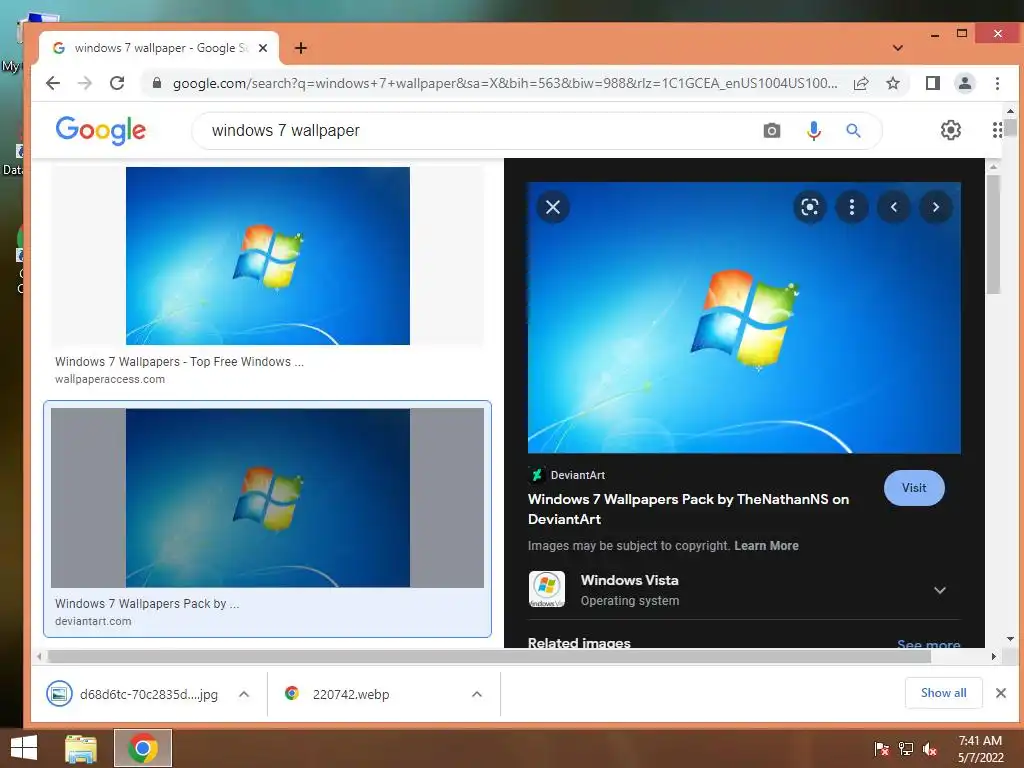Show previous image in preview
Screen dimensions: 1024x768
click(894, 207)
